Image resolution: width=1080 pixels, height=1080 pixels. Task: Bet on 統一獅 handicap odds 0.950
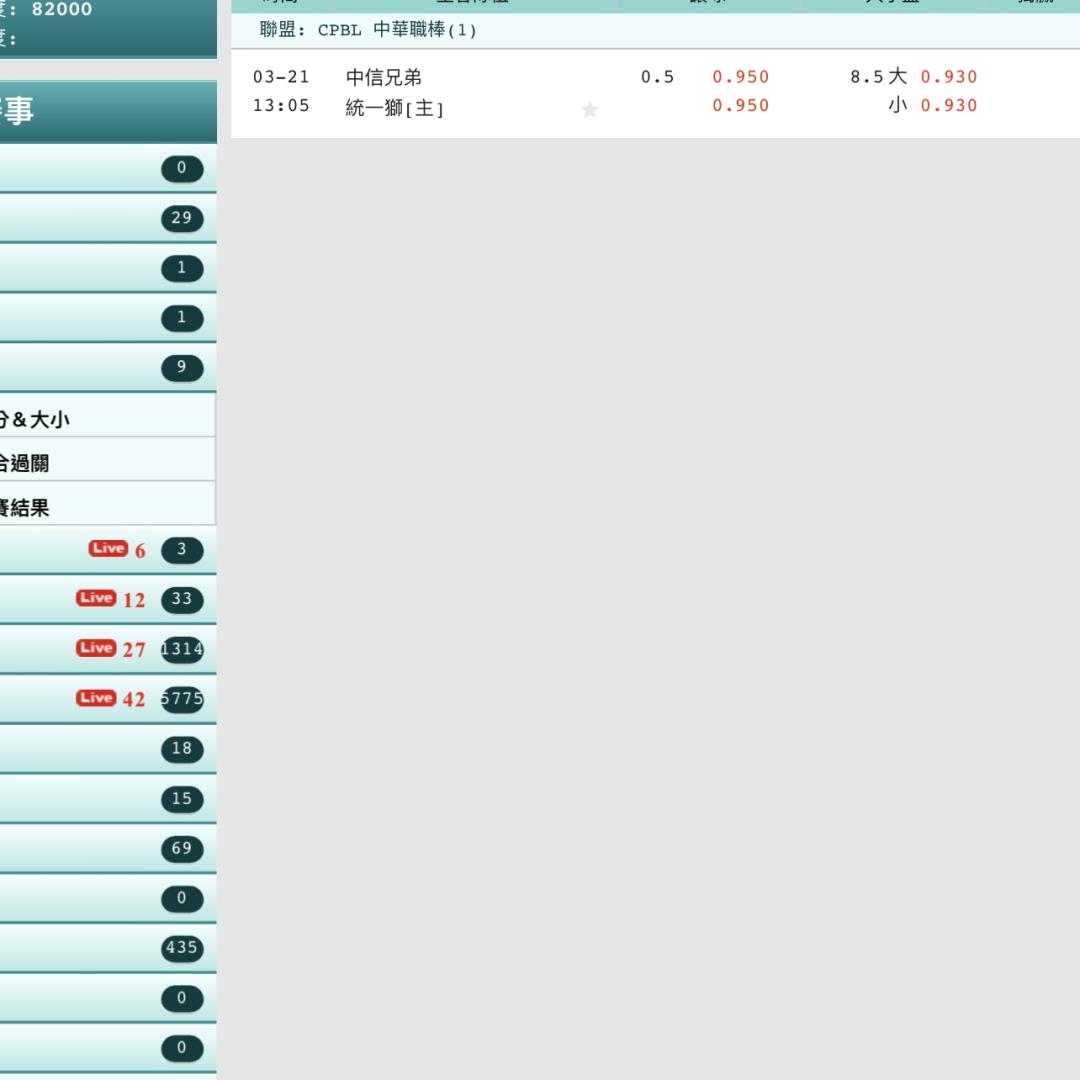(740, 106)
